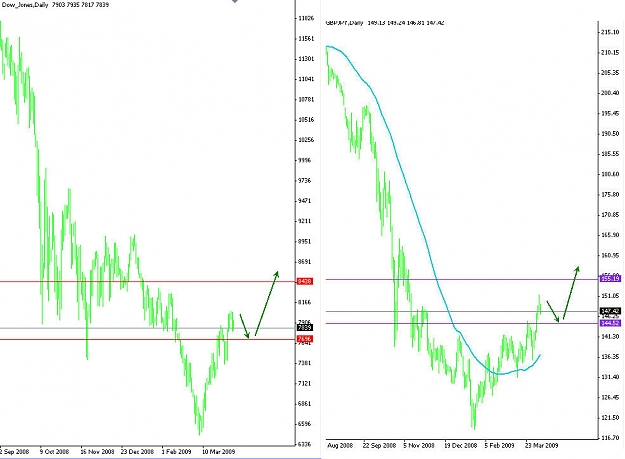This screenshot has height=459, width=625.
Task: Click the 185.55 price scale value
Action: coord(610,154)
